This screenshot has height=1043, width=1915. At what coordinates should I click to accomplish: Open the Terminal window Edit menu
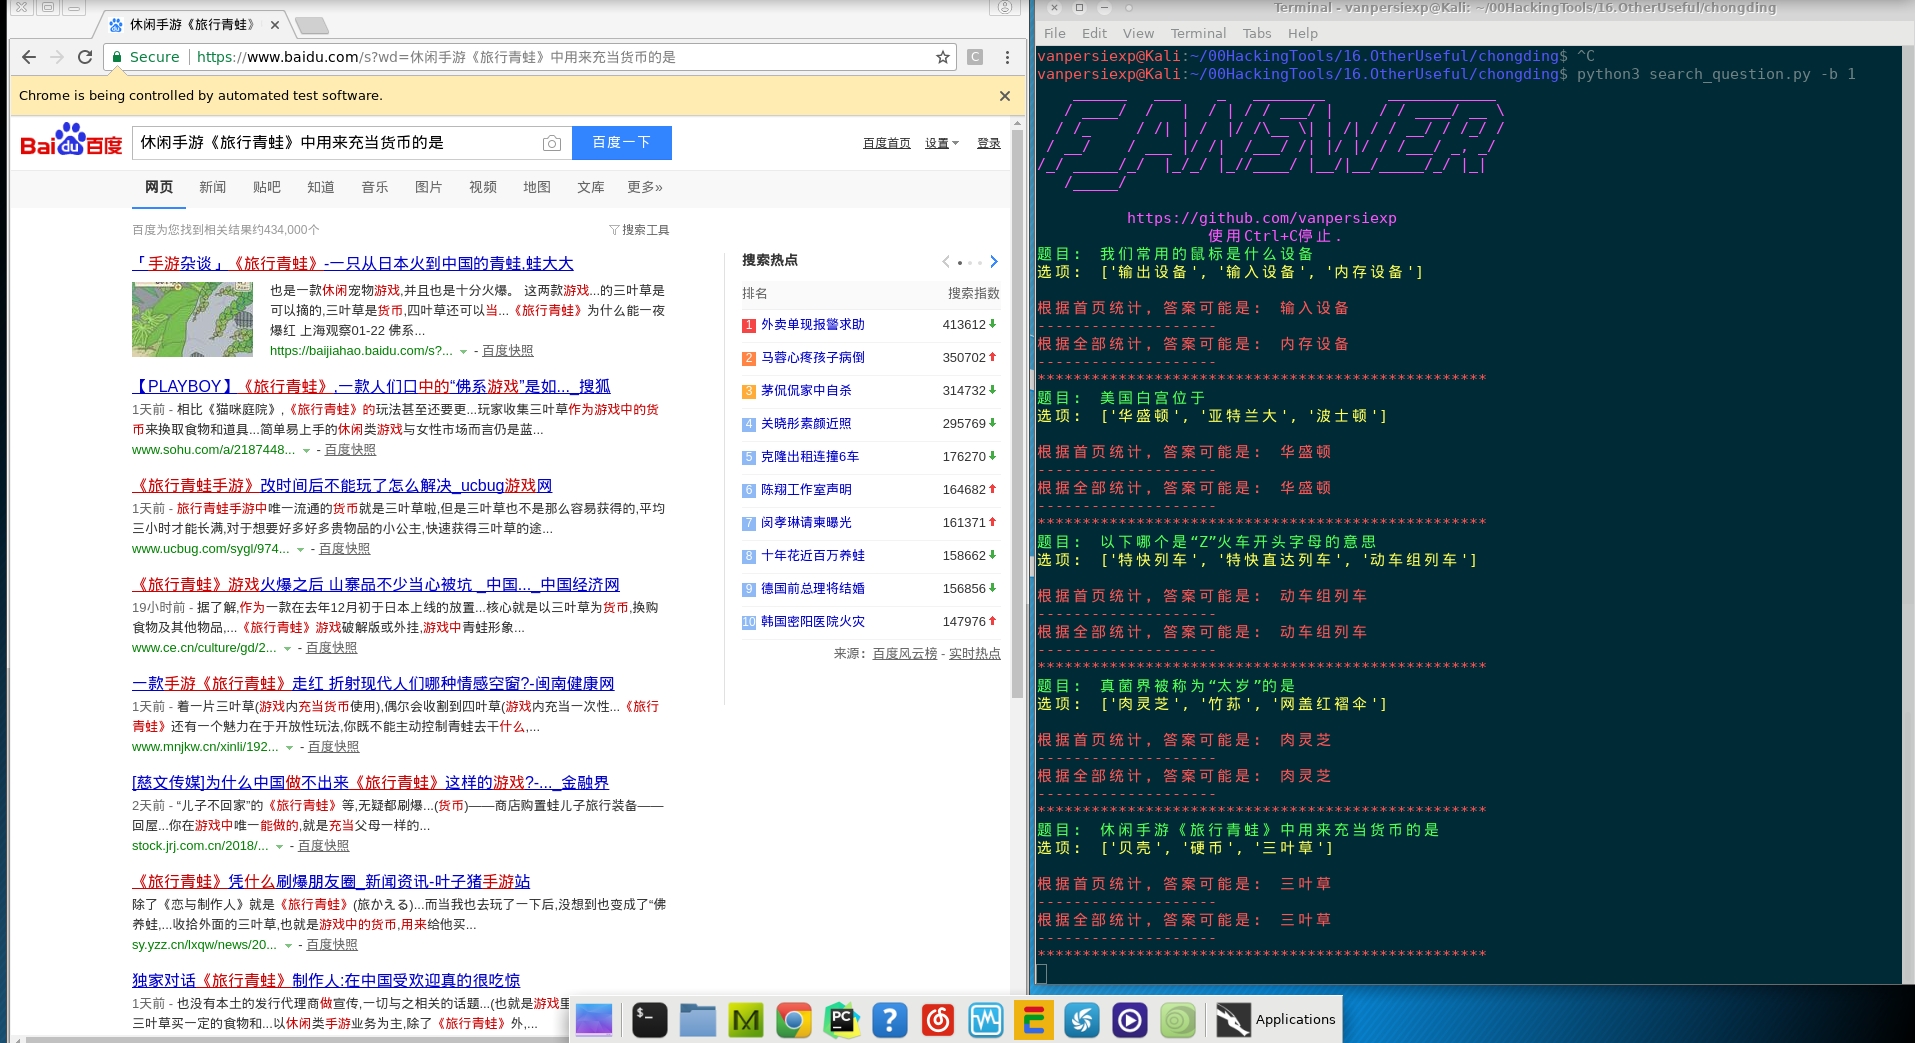pyautogui.click(x=1094, y=33)
